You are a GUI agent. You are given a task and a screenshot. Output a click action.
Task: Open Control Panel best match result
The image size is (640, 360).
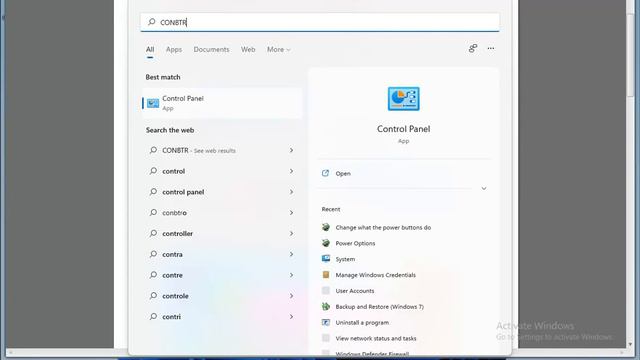(x=222, y=103)
